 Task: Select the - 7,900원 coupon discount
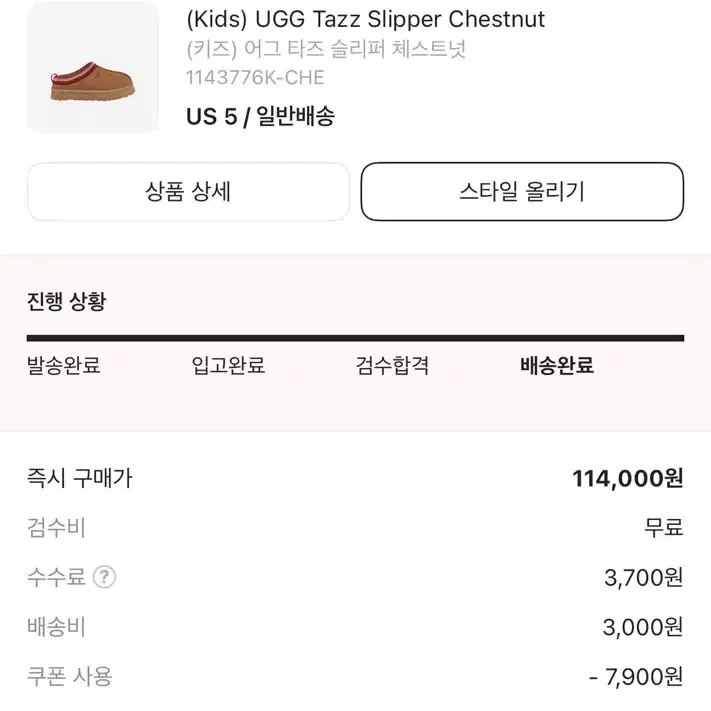(x=636, y=677)
